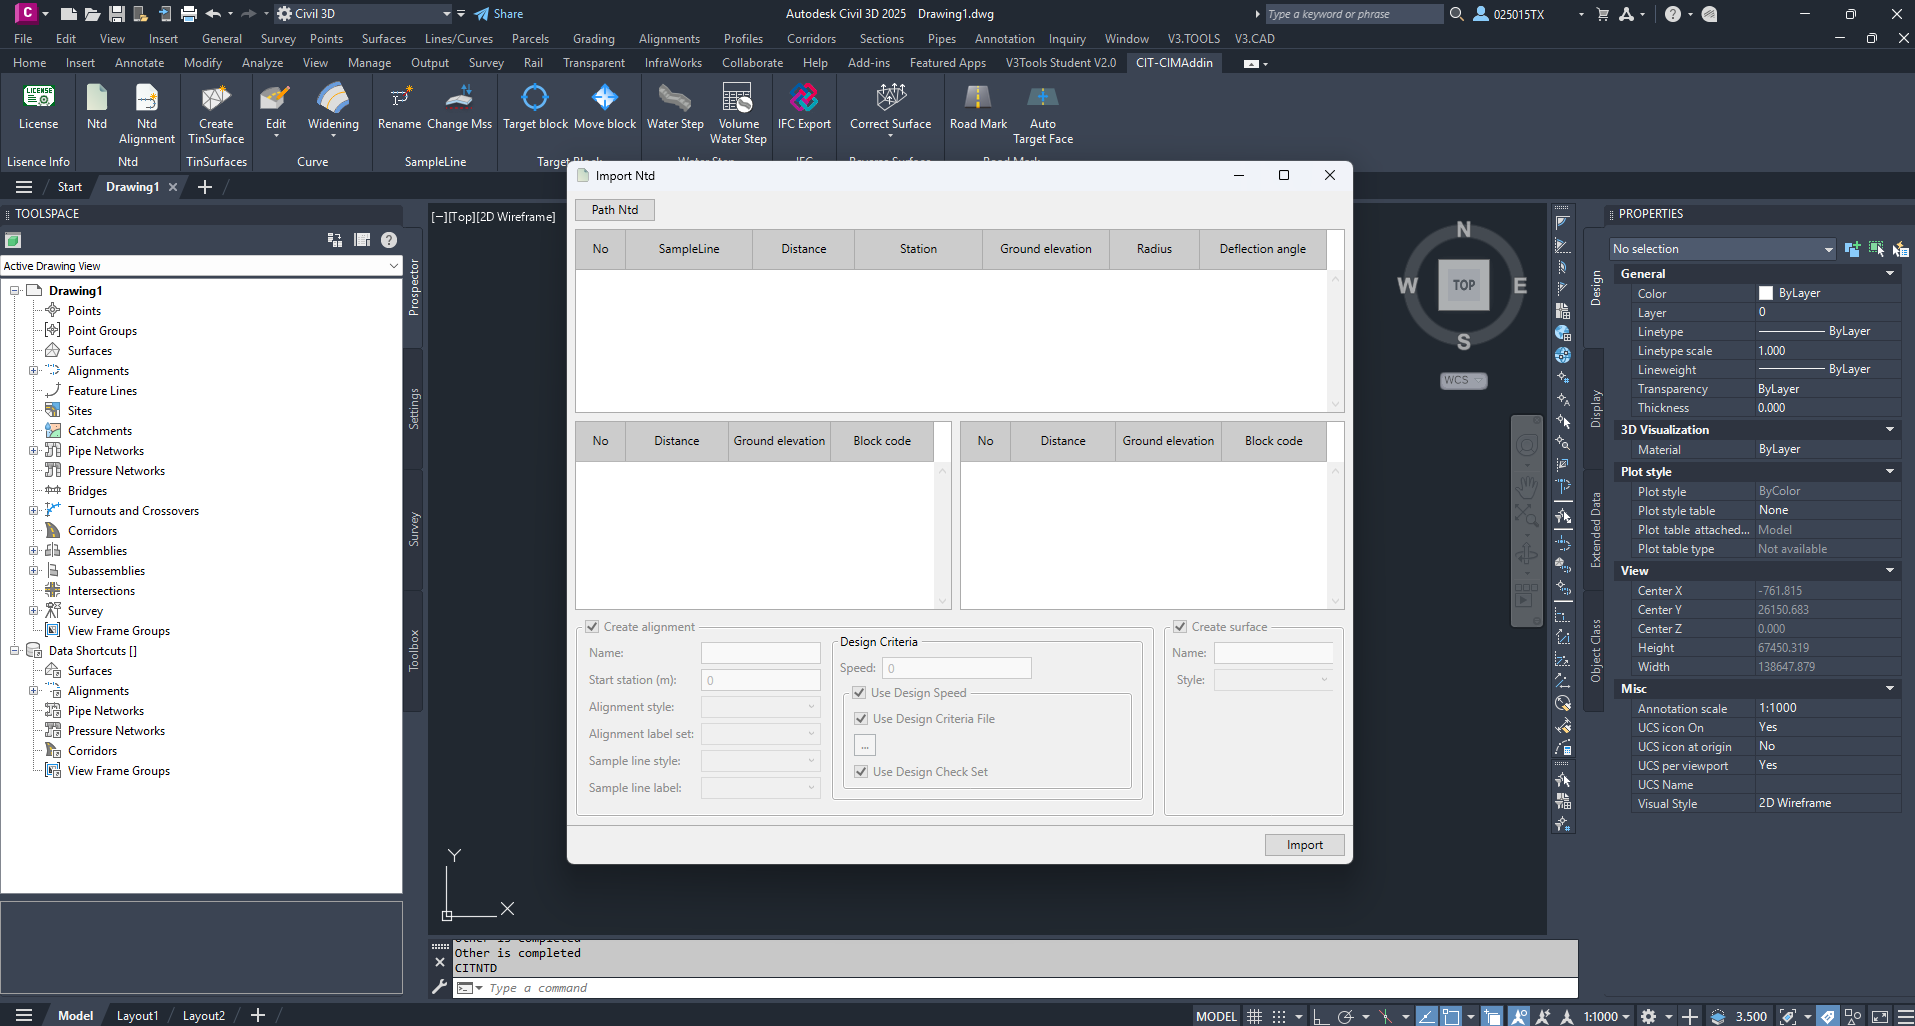
Task: Expand the Pipe Networks tree node under Drawing1
Action: [34, 451]
